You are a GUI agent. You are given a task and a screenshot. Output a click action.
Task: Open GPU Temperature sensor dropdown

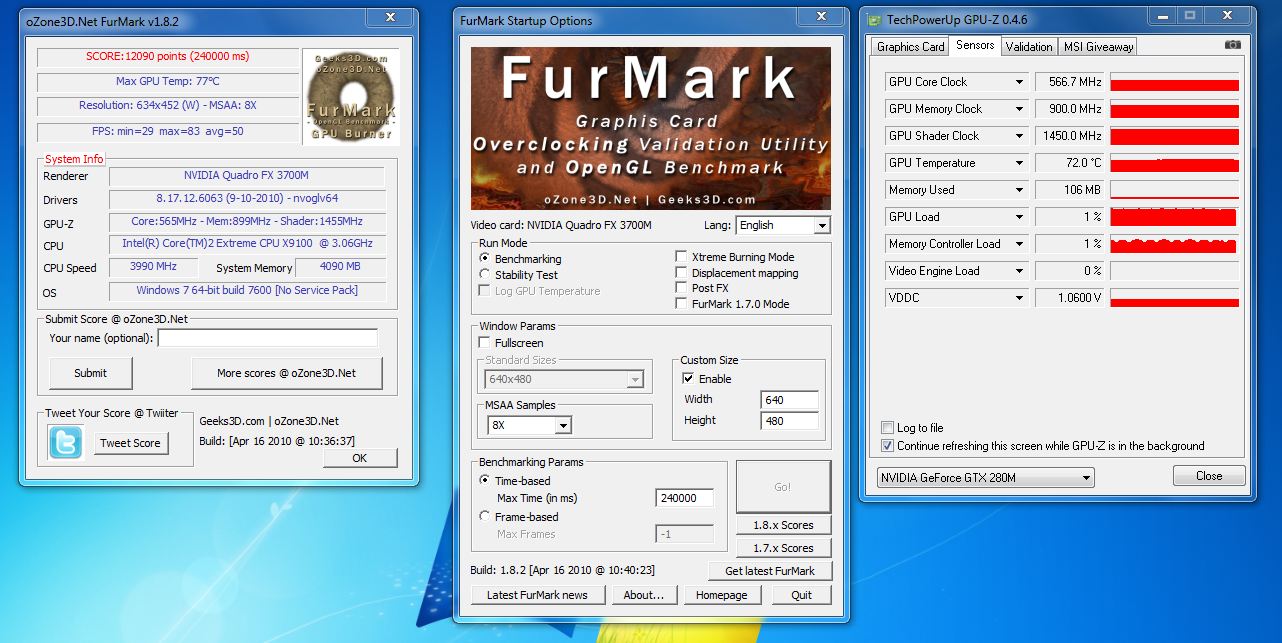click(1020, 163)
